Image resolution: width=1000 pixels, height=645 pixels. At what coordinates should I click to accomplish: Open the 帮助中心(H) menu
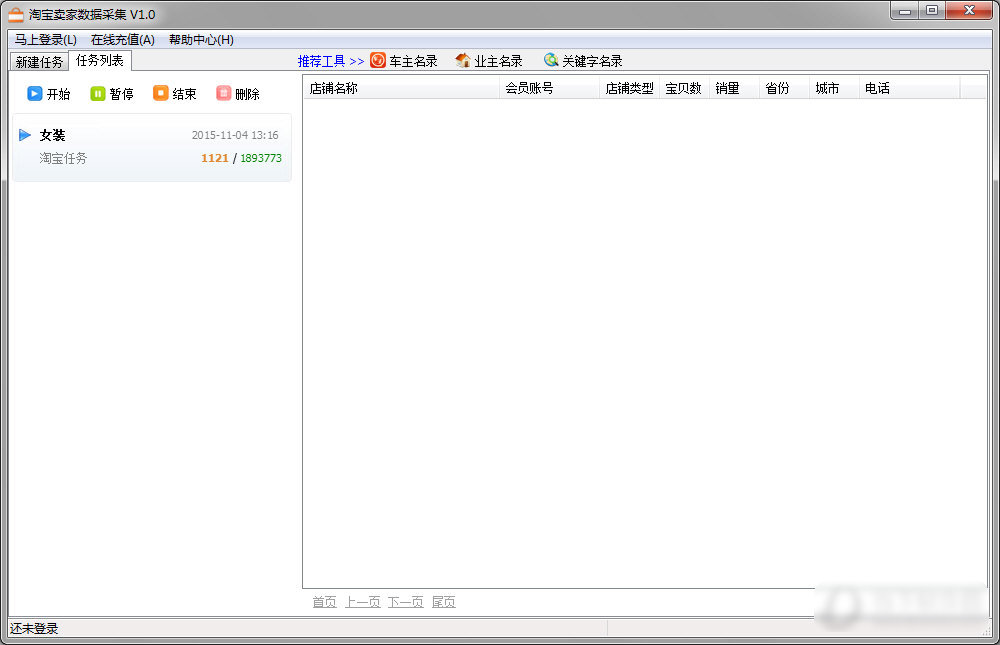click(201, 40)
